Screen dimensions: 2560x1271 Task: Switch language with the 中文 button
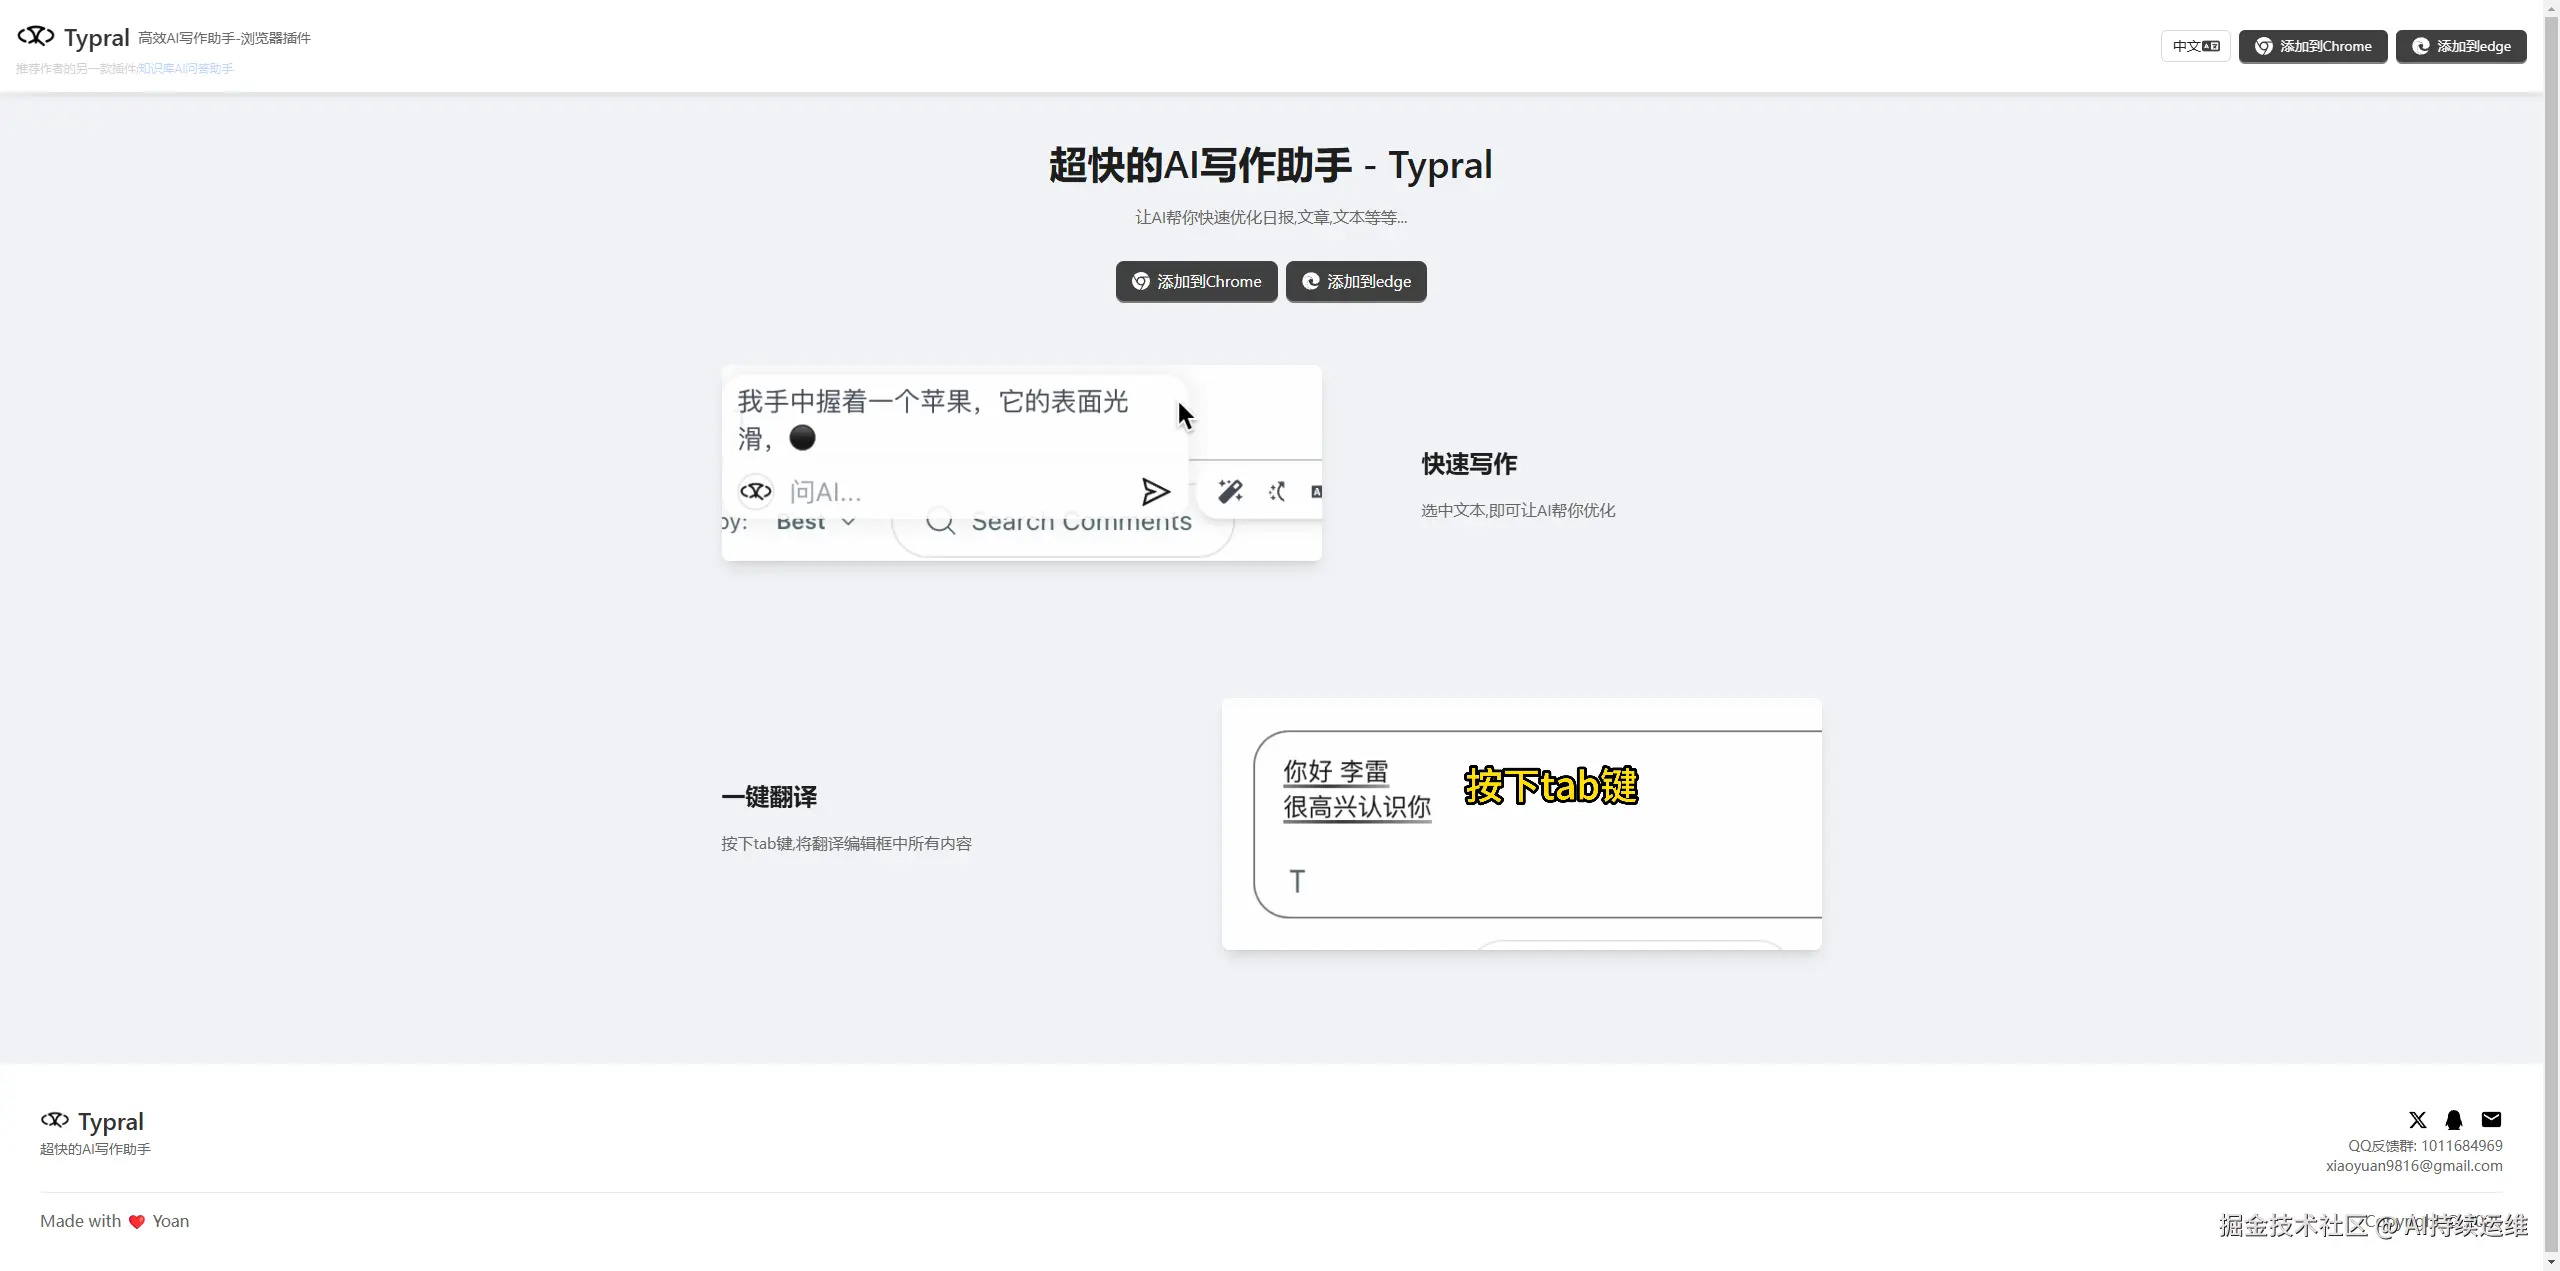click(2195, 46)
